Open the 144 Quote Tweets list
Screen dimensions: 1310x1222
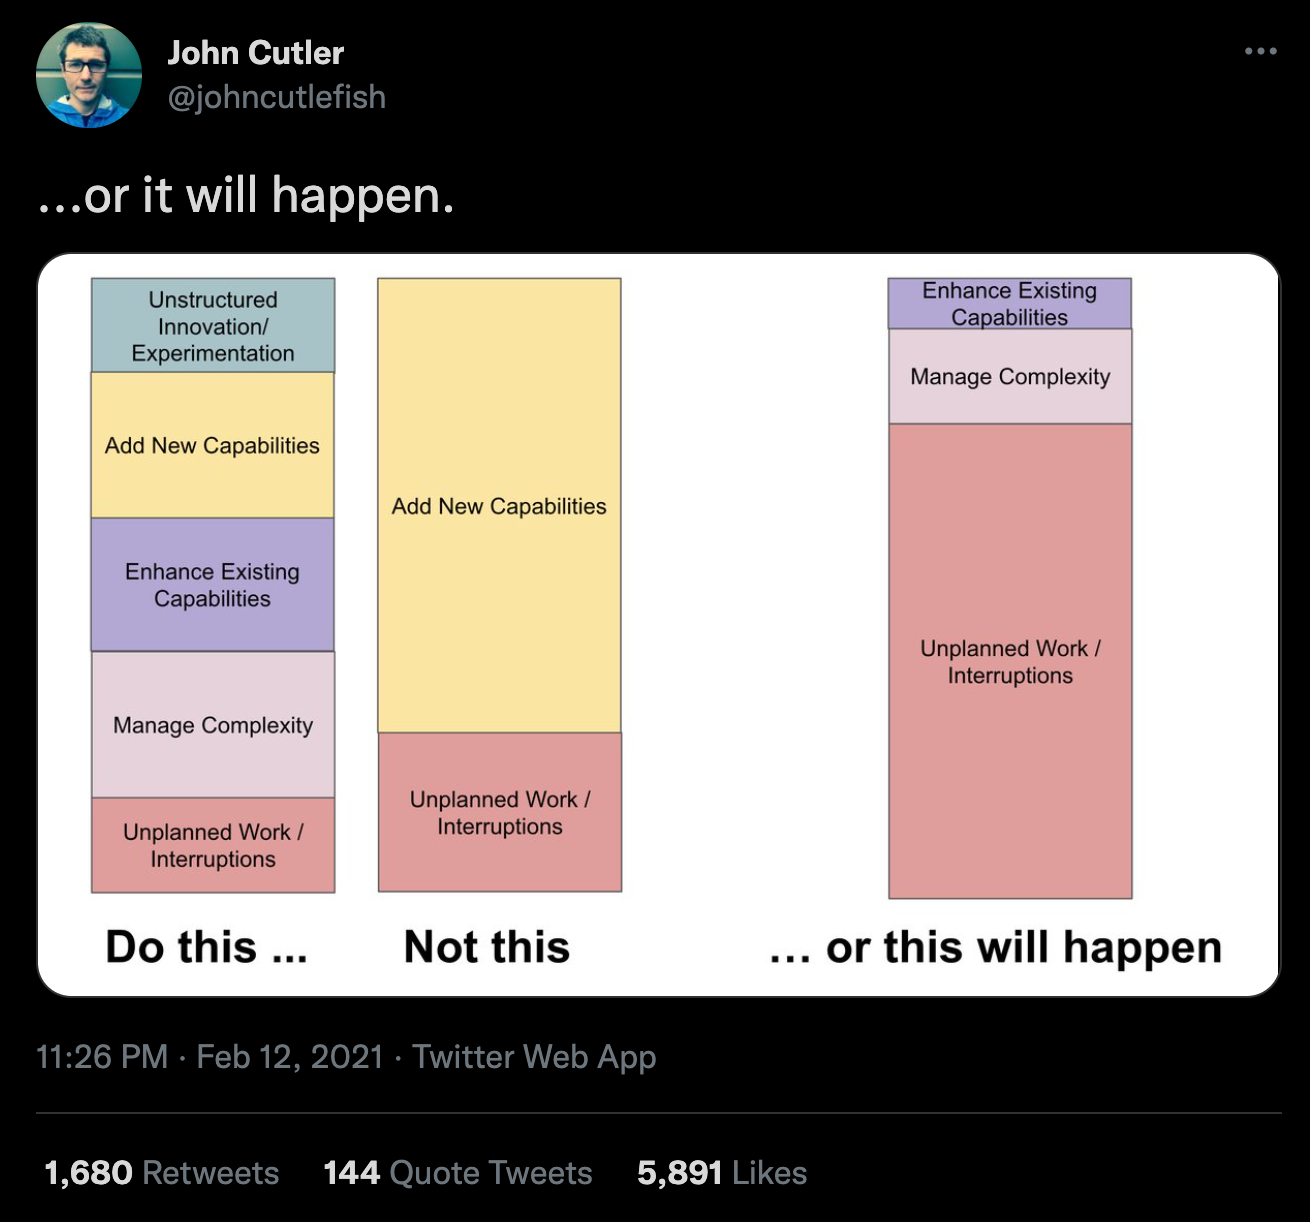pyautogui.click(x=458, y=1172)
